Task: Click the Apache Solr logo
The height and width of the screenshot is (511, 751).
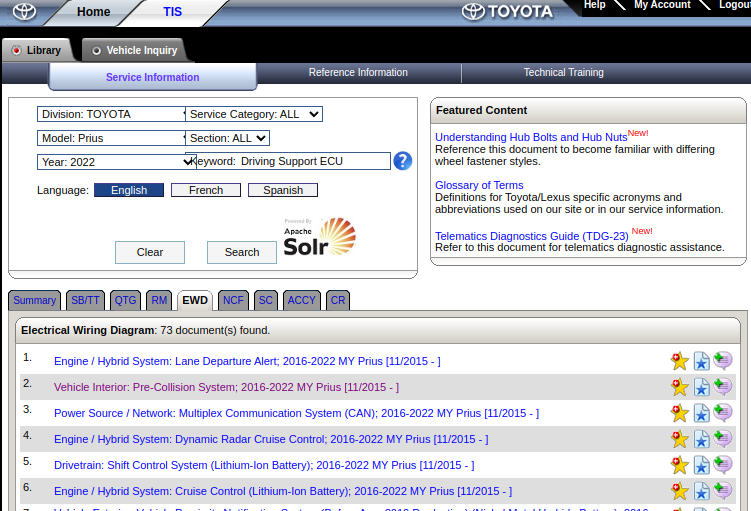Action: 319,238
